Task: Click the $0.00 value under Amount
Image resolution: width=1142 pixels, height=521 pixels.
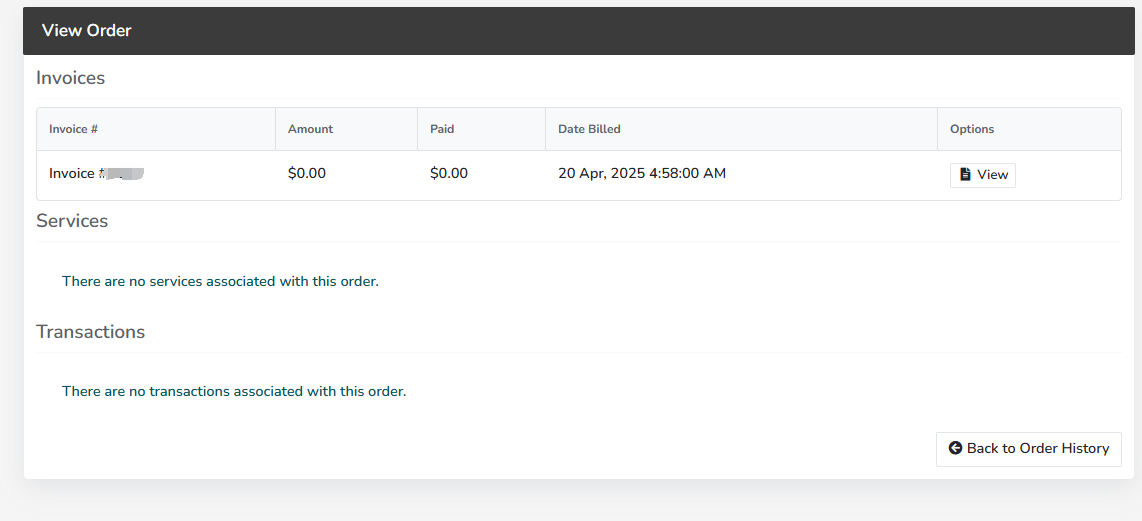Action: 307,173
